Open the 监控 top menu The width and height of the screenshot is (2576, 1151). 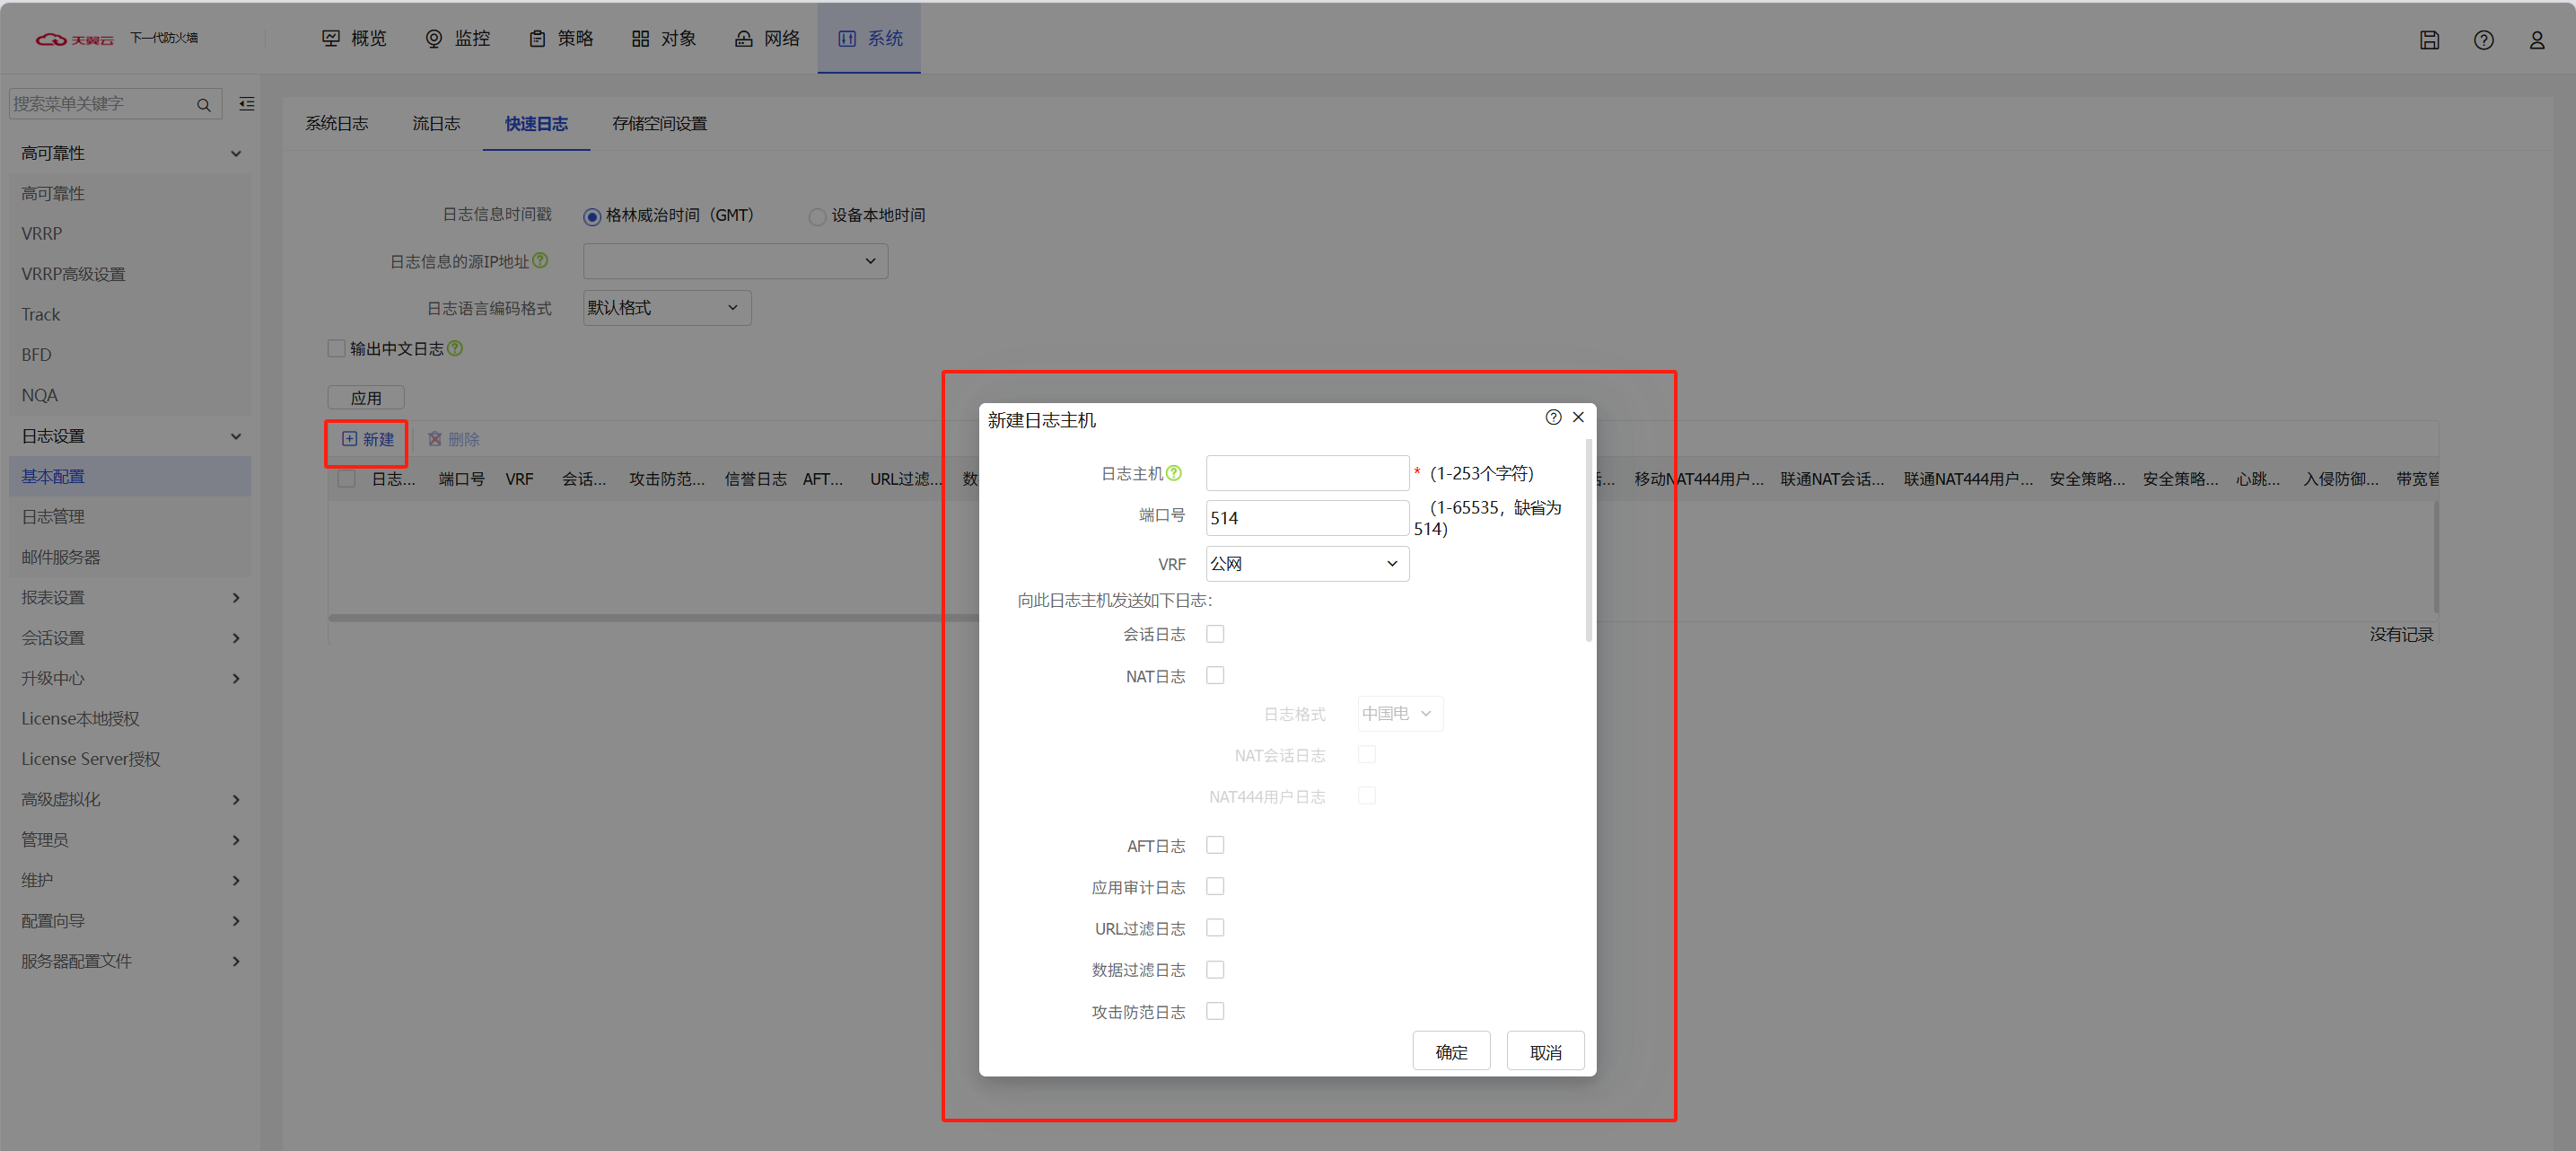pos(458,38)
